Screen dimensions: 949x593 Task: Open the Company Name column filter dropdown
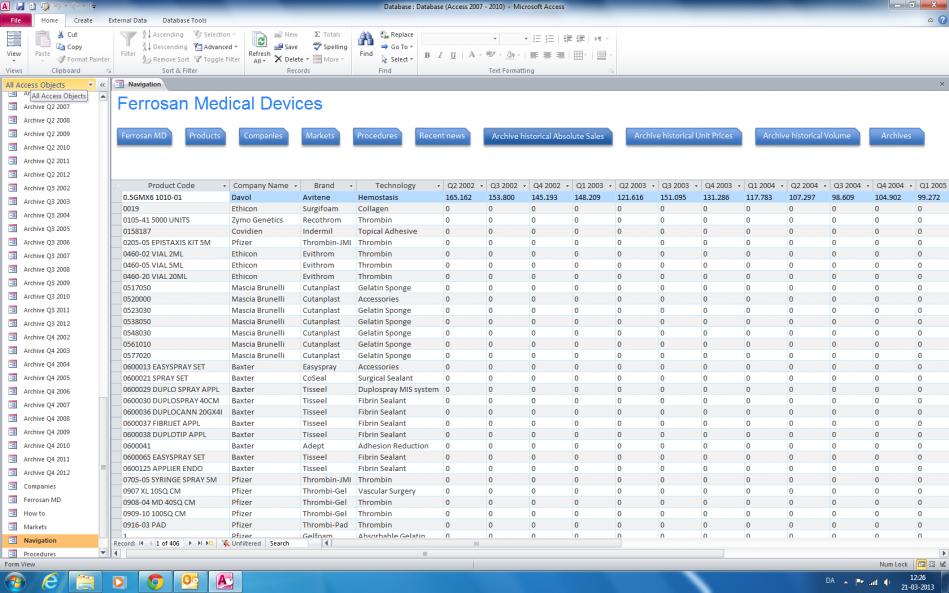tap(296, 186)
